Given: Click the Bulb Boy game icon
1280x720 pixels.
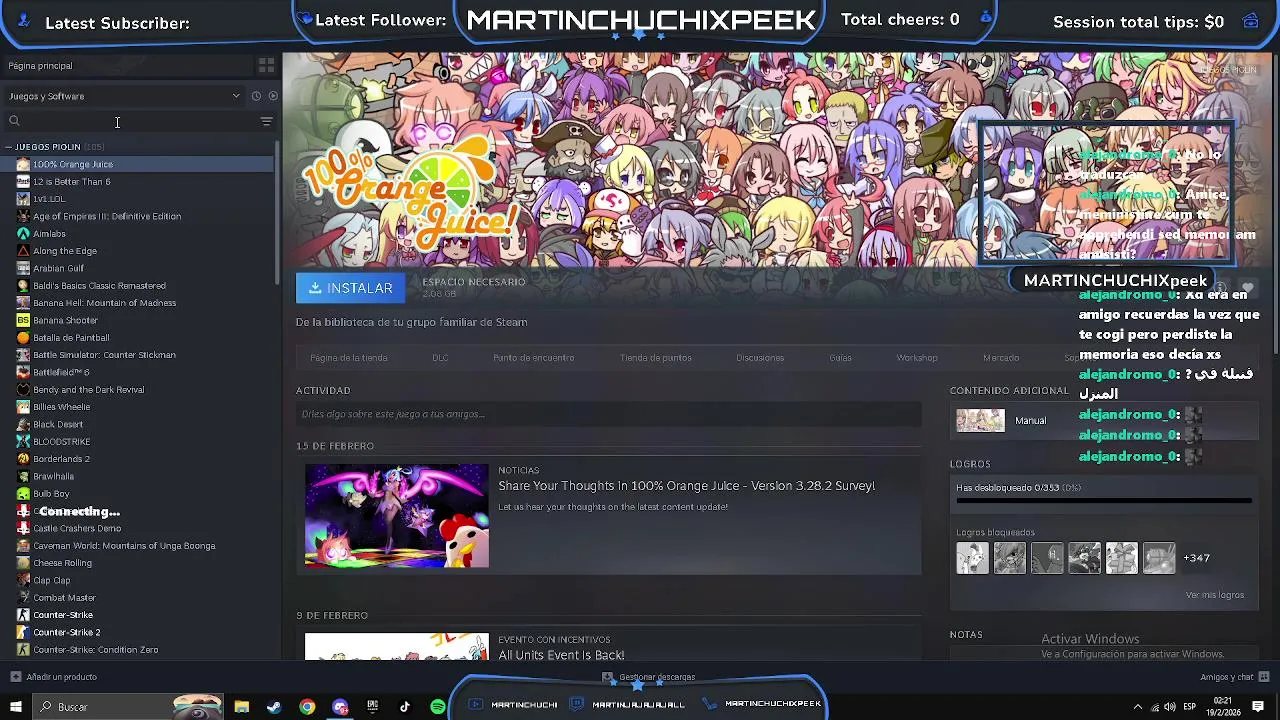Looking at the screenshot, I should point(23,494).
